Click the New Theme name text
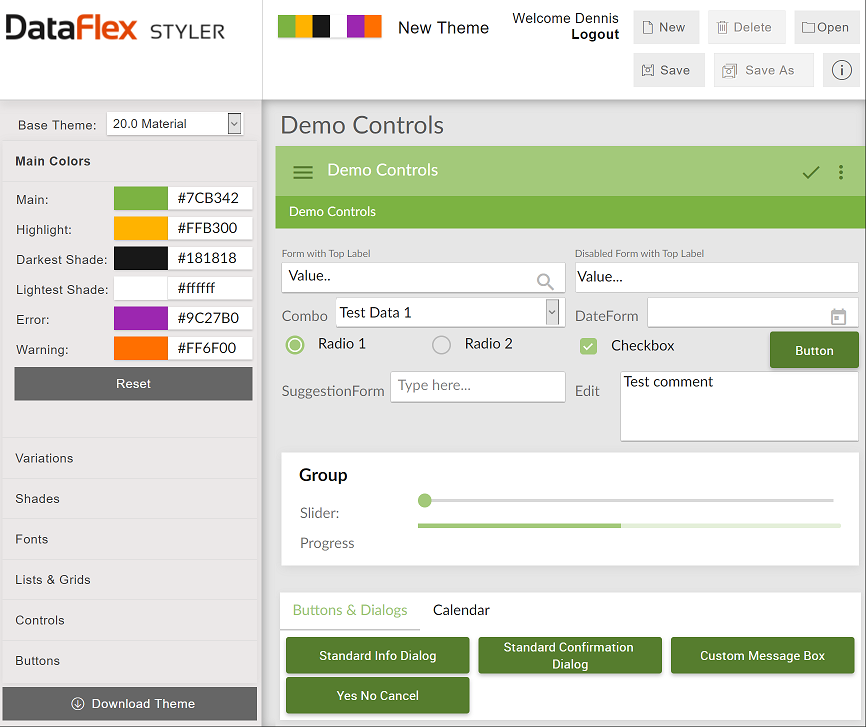This screenshot has height=727, width=866. tap(443, 28)
